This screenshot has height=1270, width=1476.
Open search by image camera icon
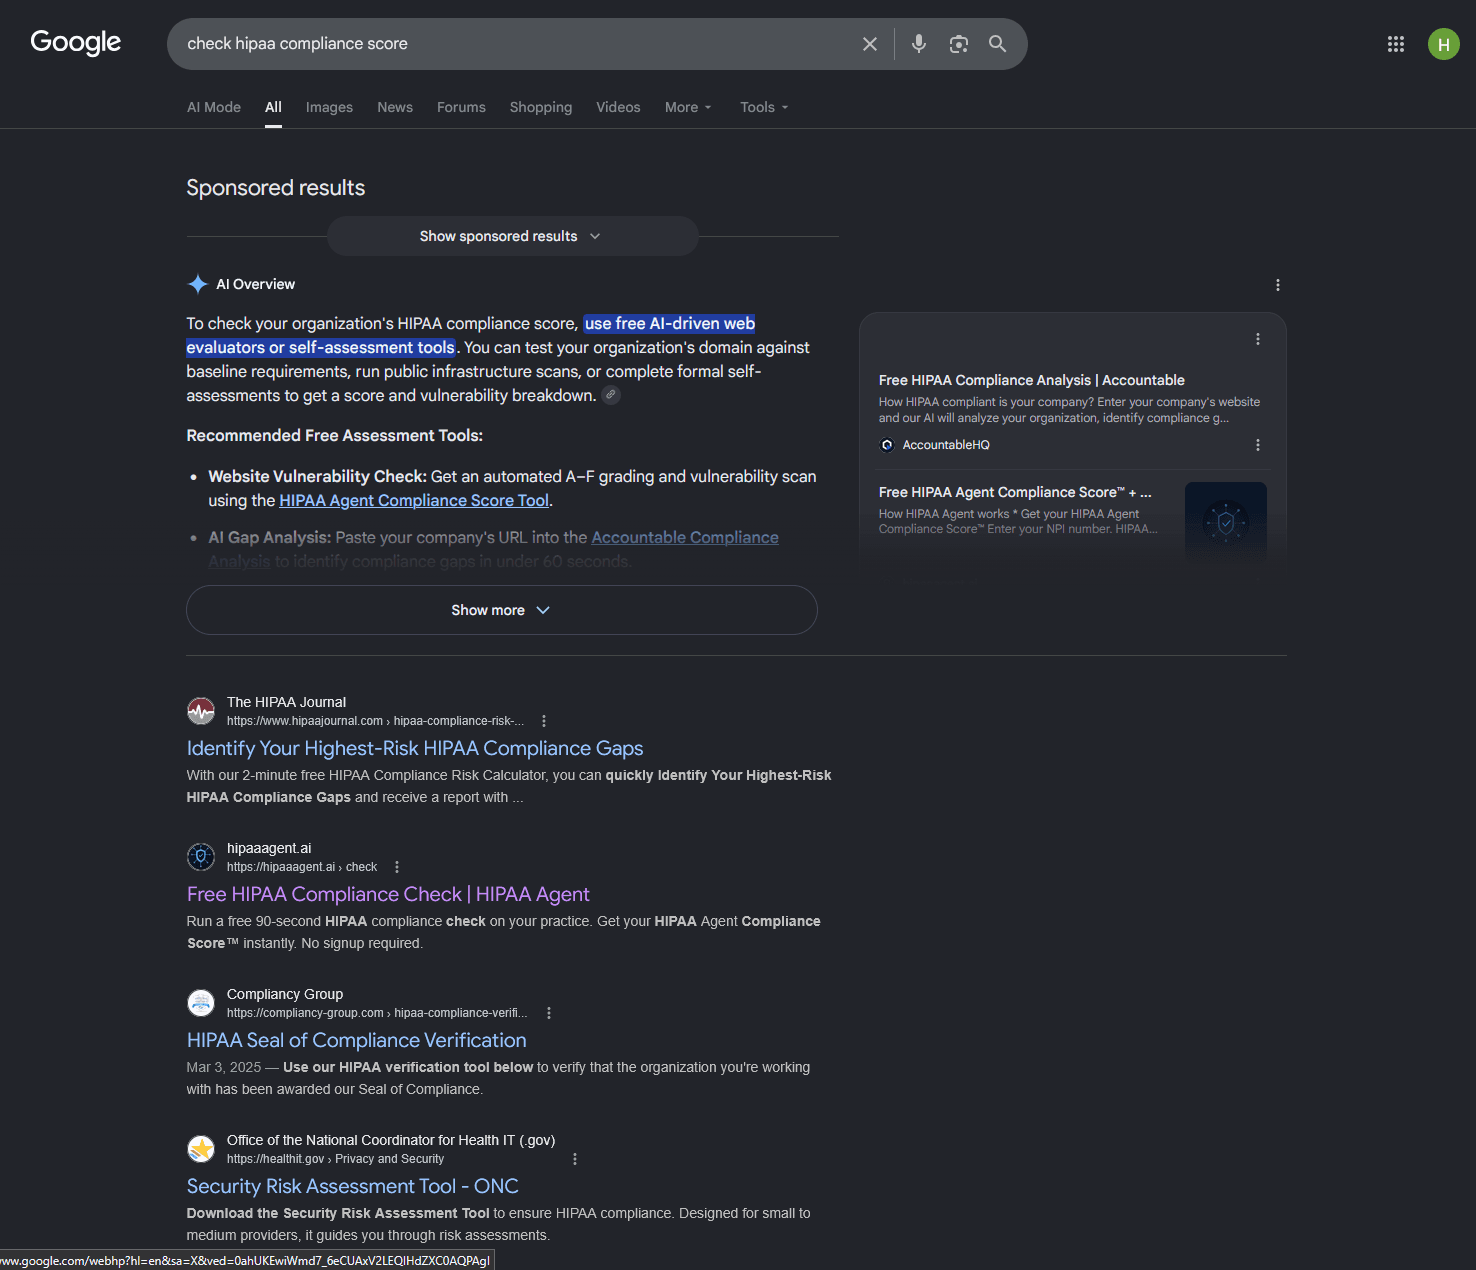coord(959,44)
